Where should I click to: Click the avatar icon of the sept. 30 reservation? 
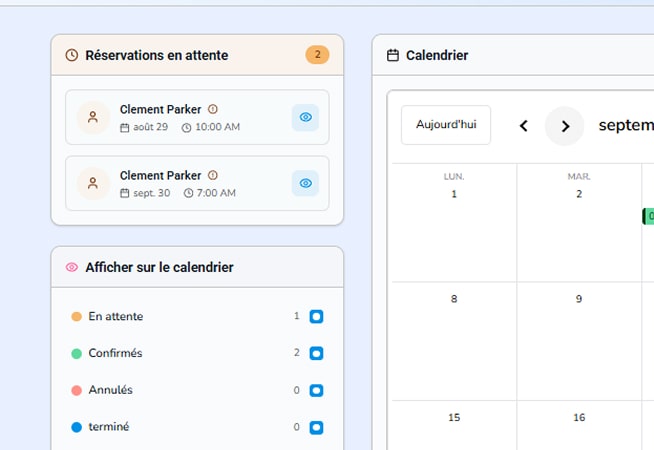pyautogui.click(x=93, y=183)
